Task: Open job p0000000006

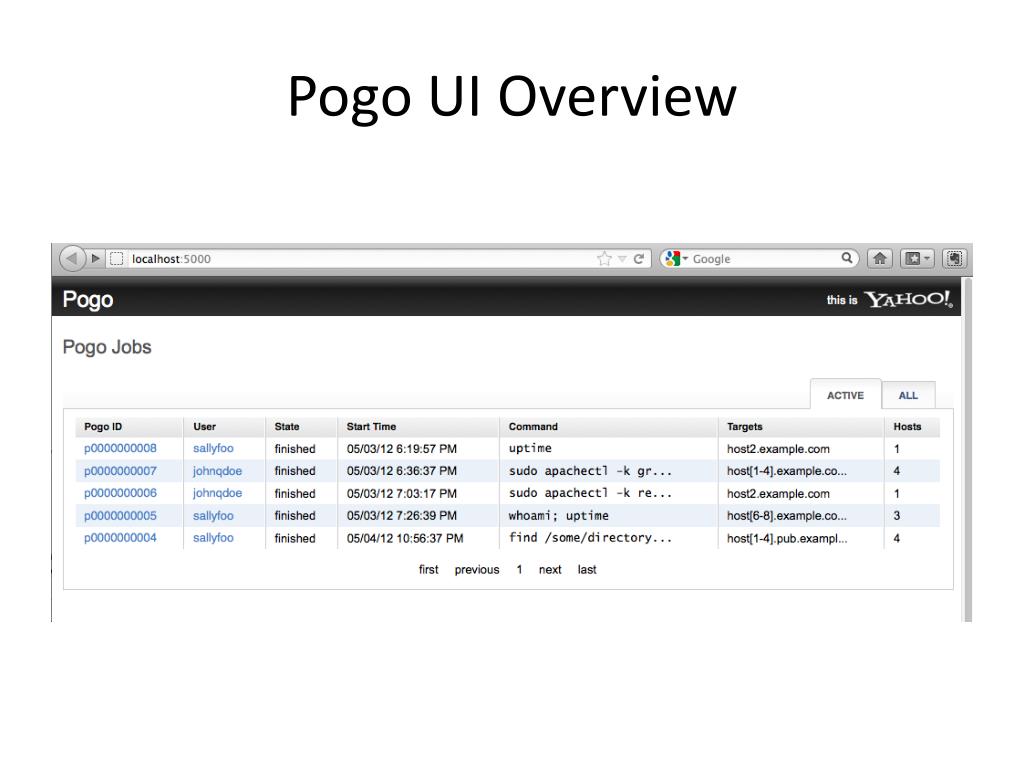Action: pyautogui.click(x=120, y=493)
